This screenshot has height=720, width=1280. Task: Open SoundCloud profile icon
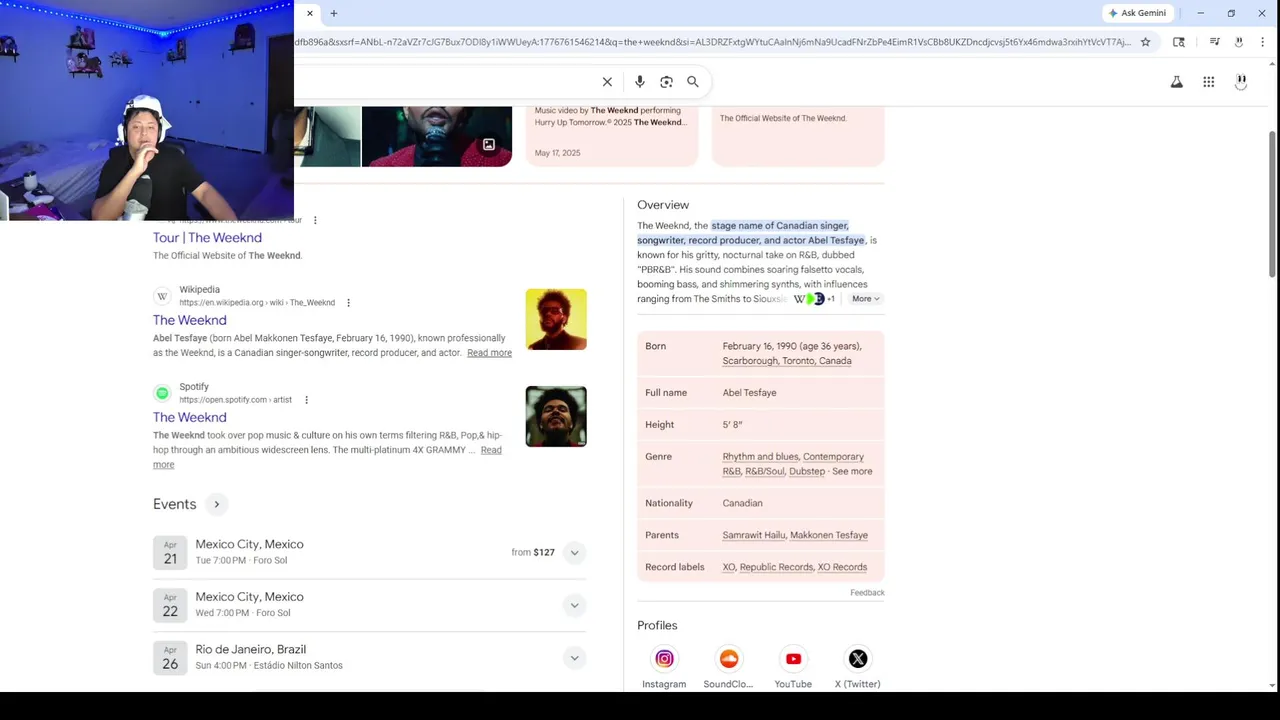tap(729, 659)
